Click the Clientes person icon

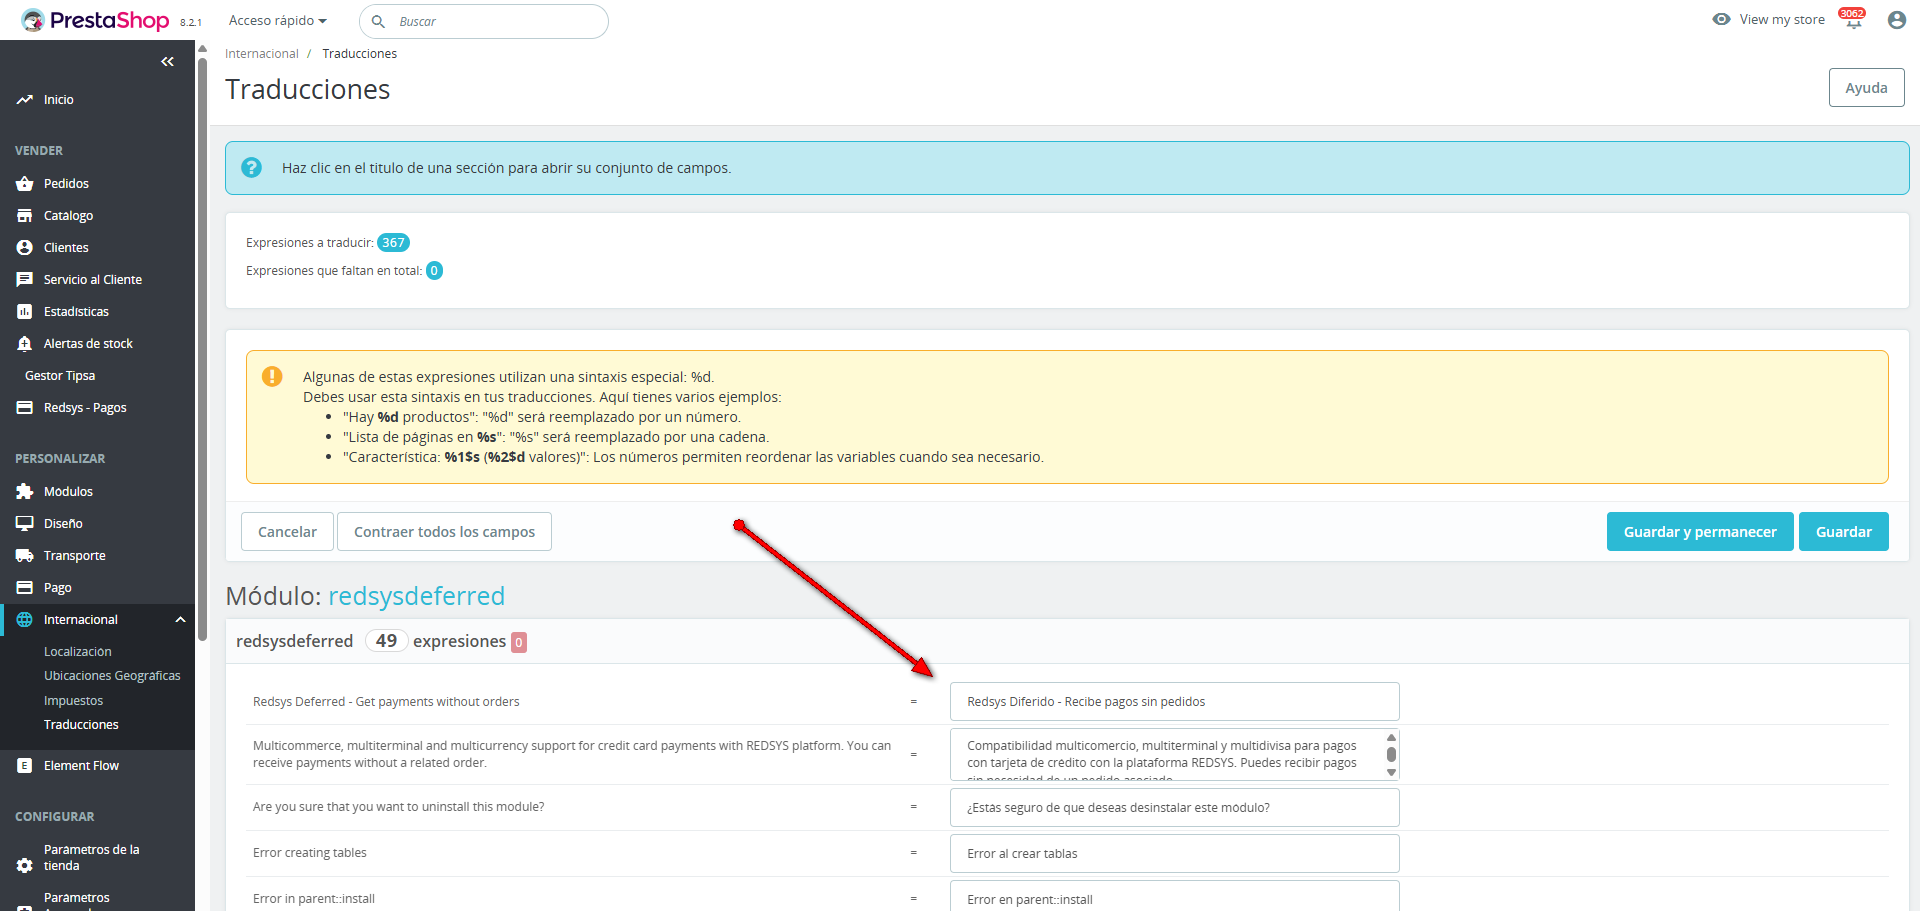pos(25,248)
